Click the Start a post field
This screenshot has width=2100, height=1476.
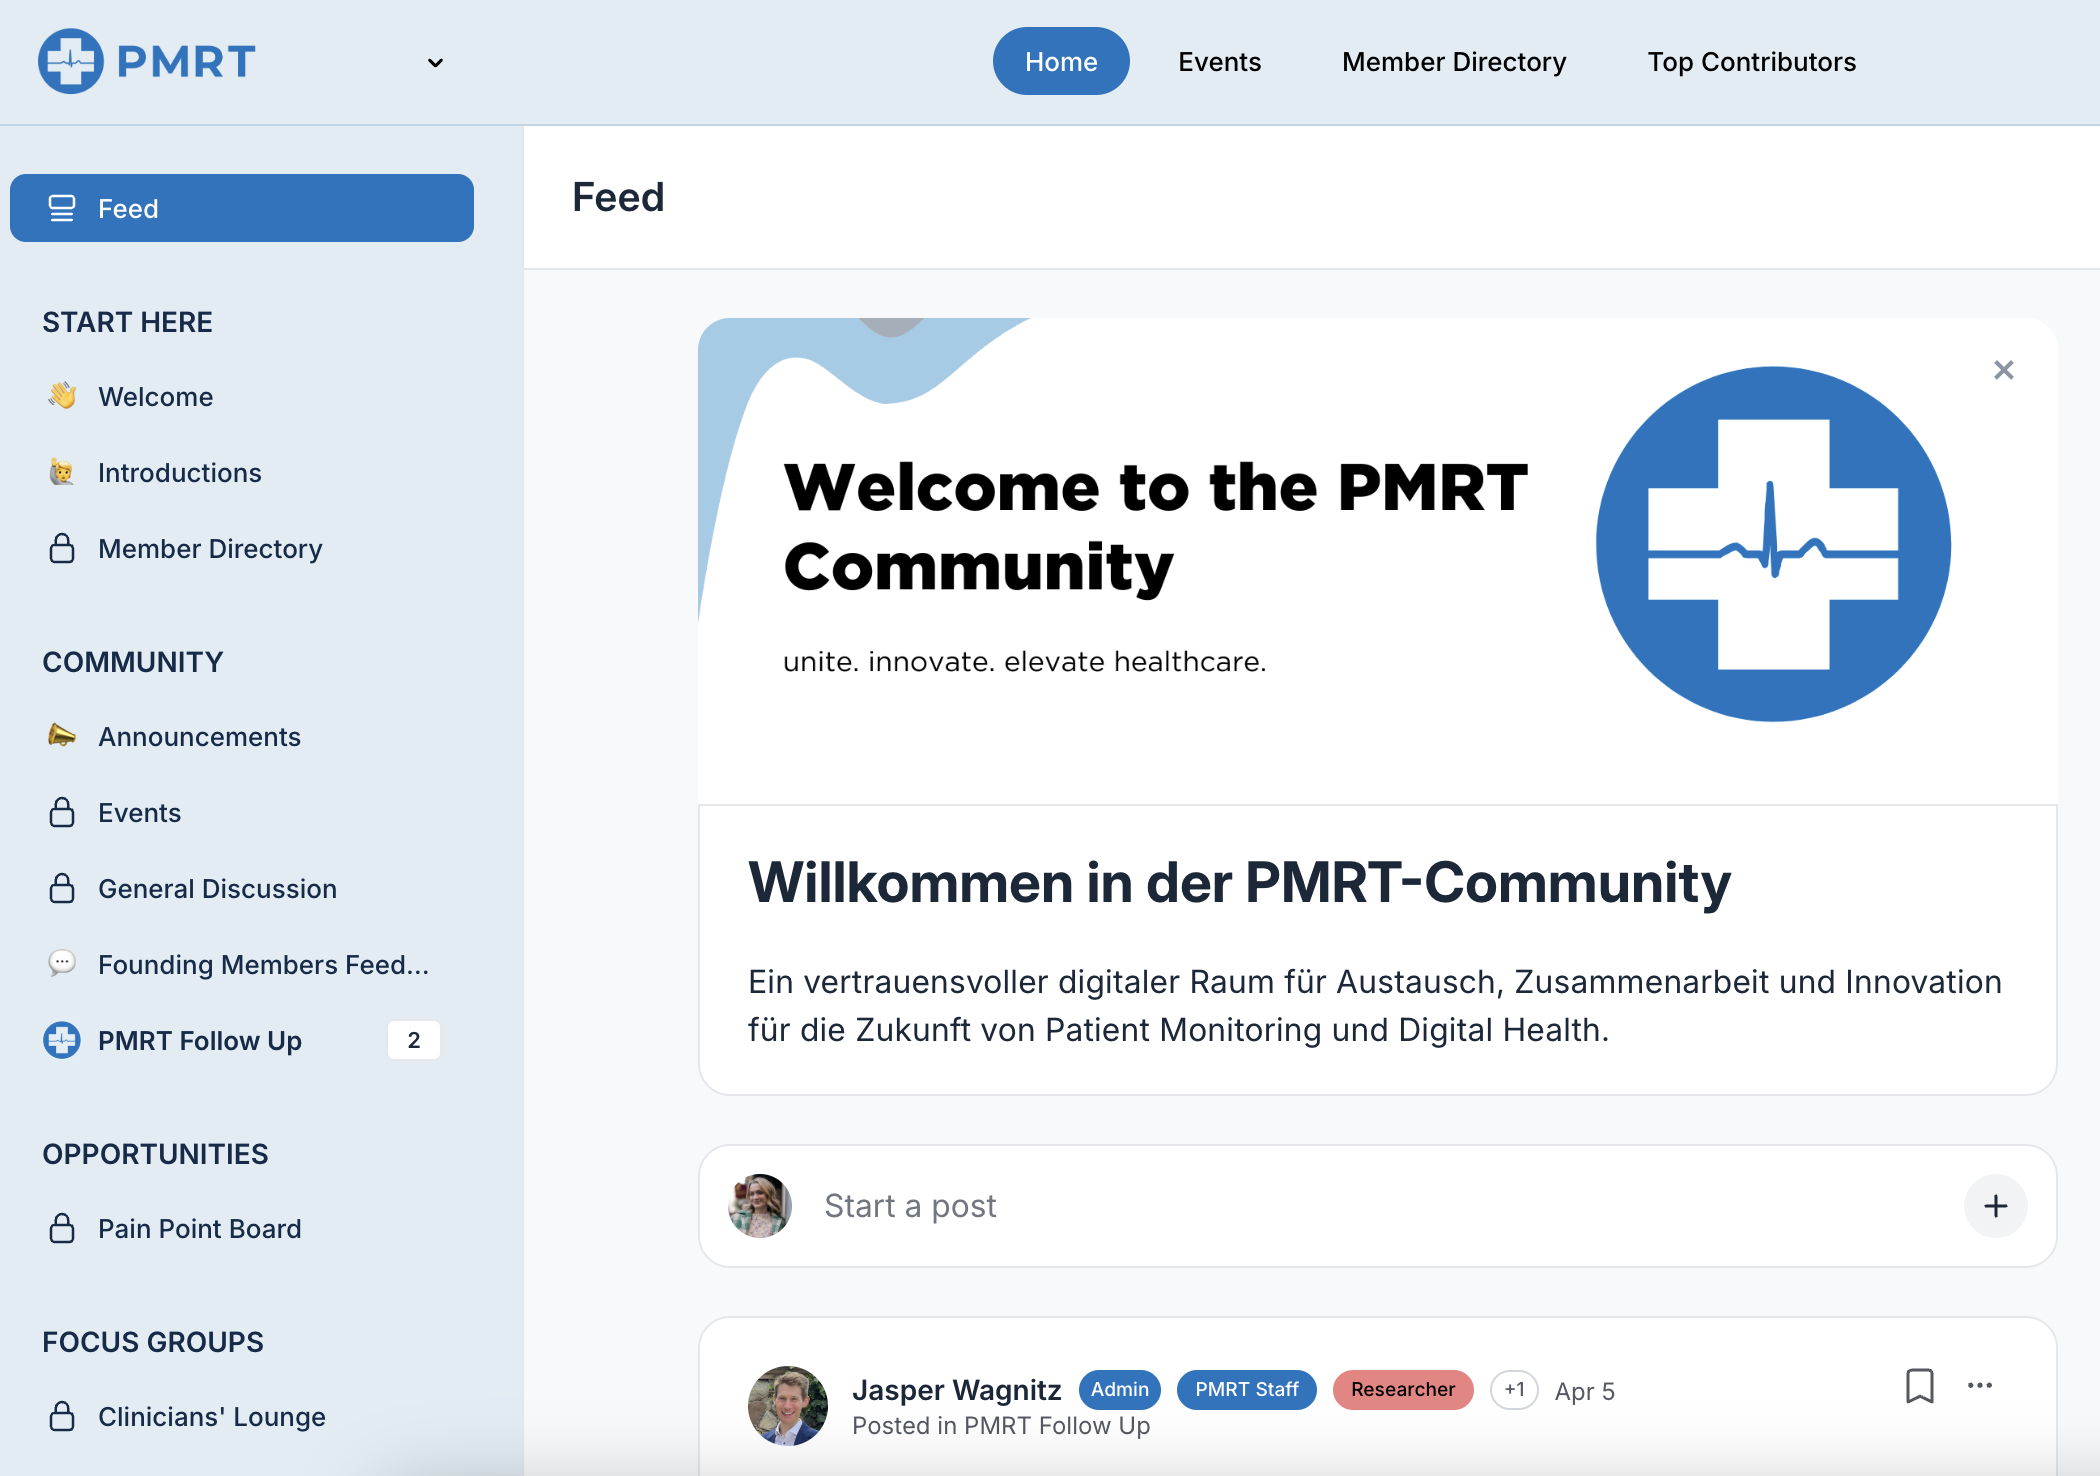pos(1378,1206)
